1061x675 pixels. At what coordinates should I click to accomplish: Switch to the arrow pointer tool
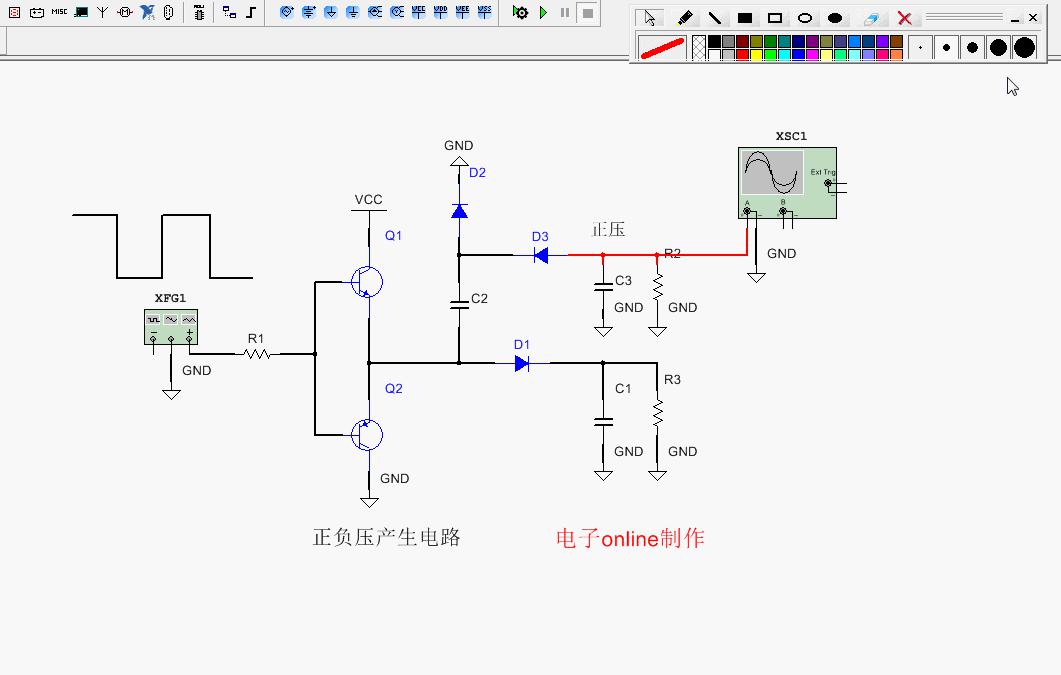click(x=650, y=18)
